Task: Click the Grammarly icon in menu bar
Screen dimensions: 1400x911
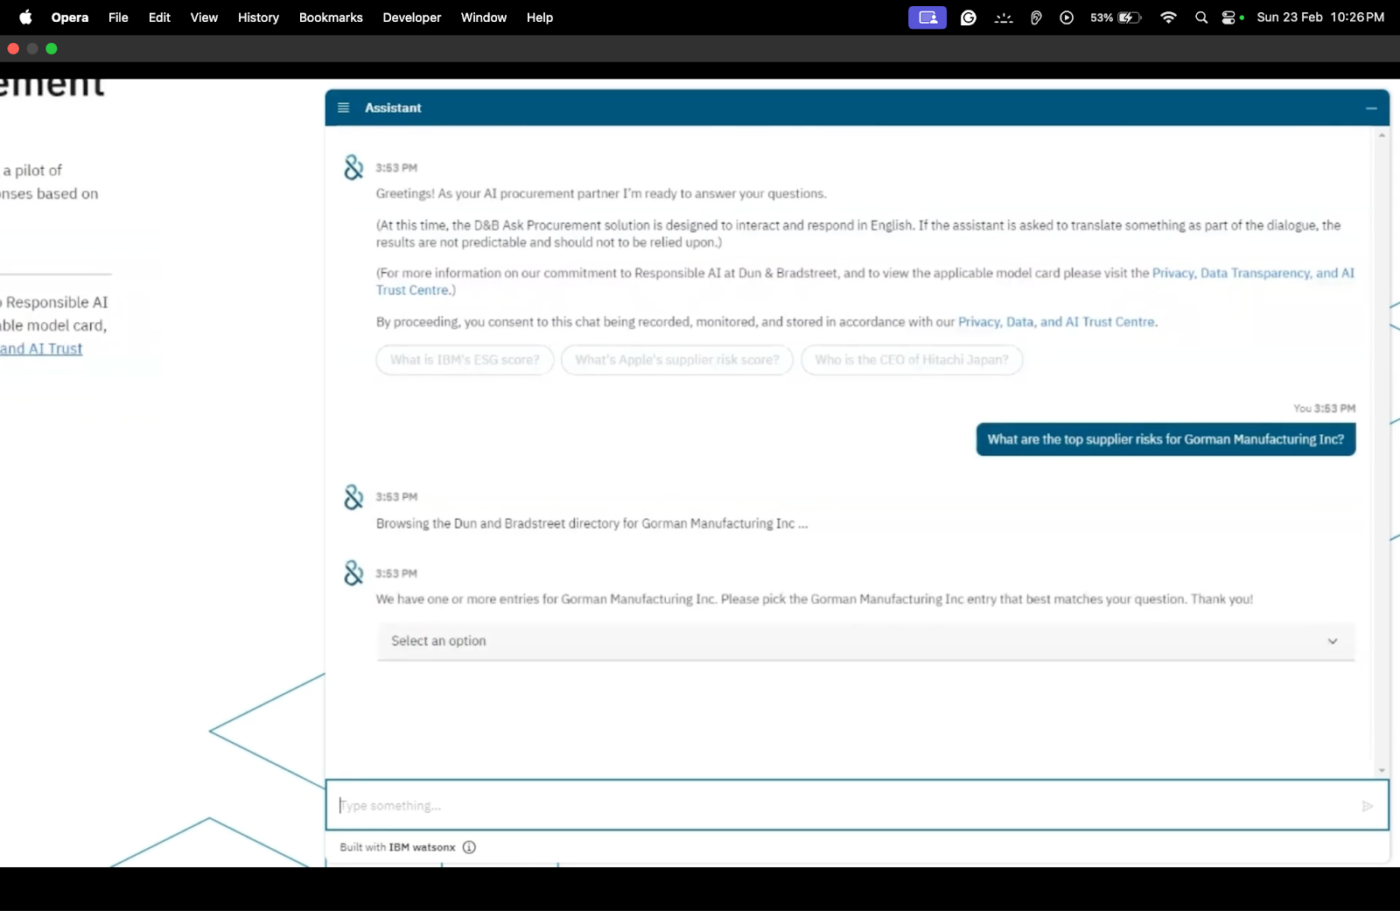Action: pos(968,17)
